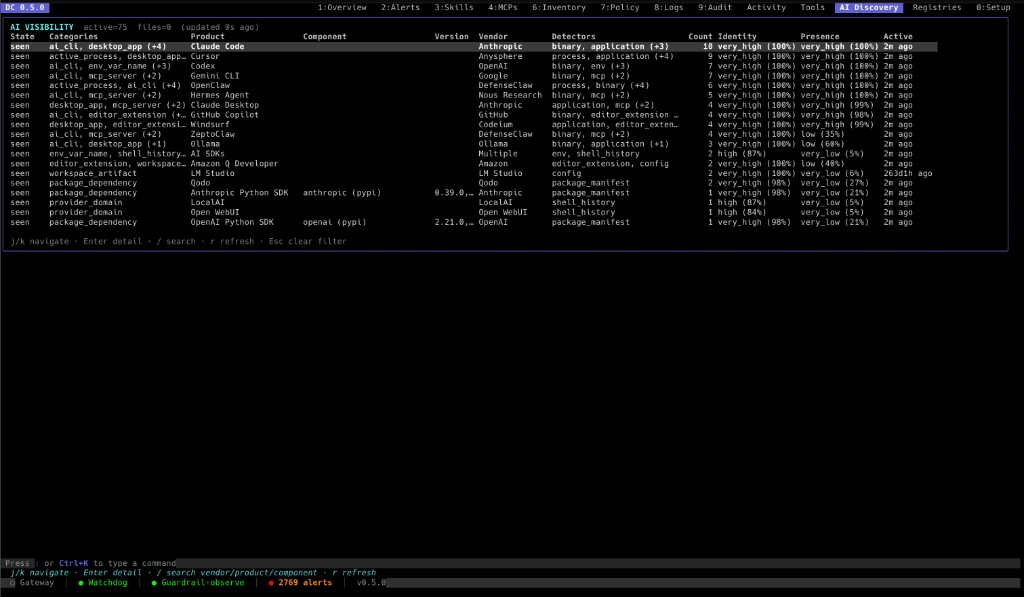Click the files=0 counter
This screenshot has height=597, width=1024.
(x=154, y=27)
